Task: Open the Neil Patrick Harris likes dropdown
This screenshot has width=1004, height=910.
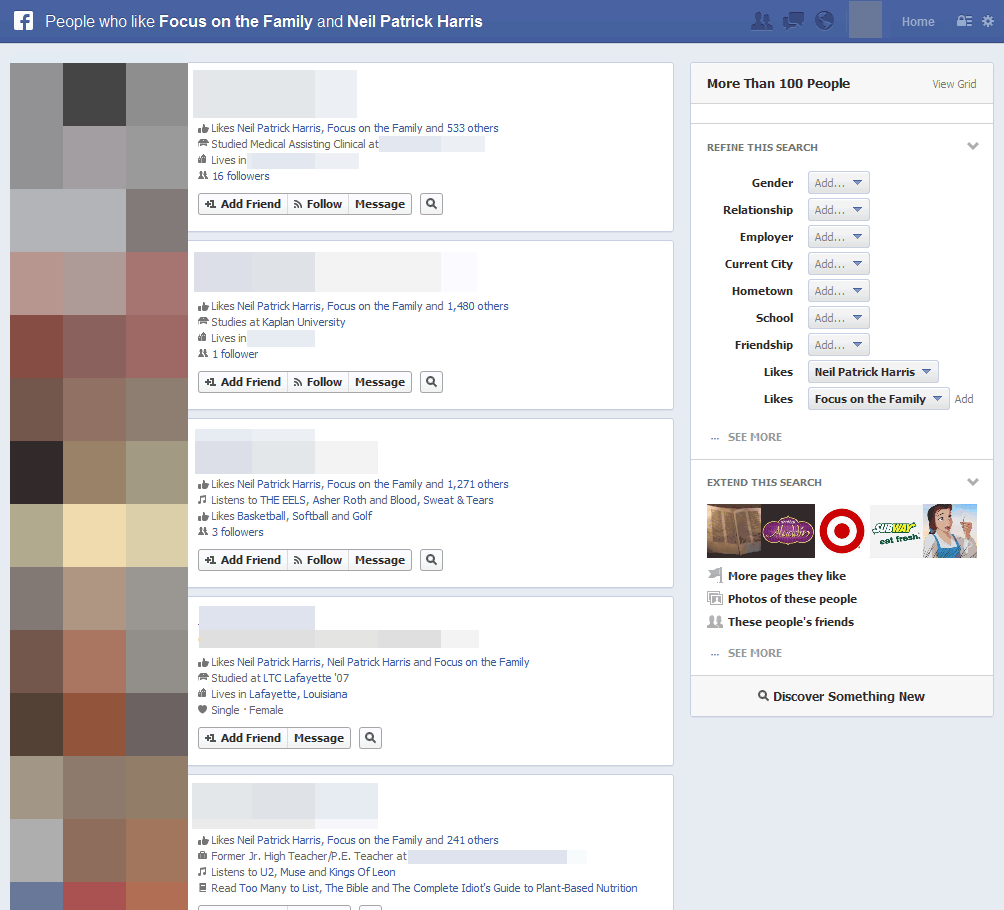Action: pyautogui.click(x=872, y=372)
